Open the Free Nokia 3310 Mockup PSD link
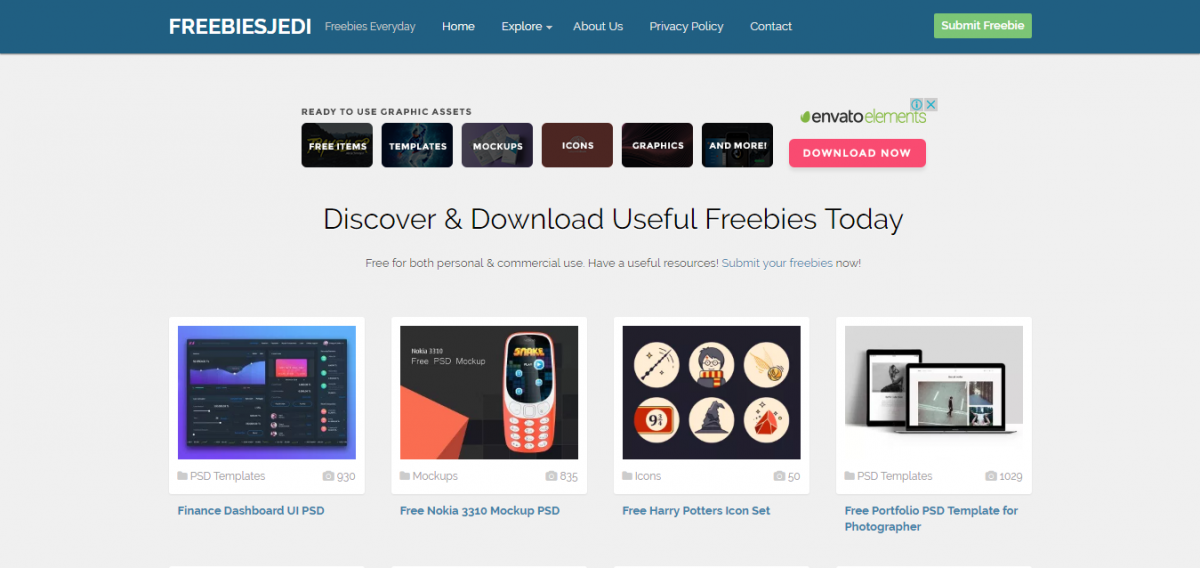The image size is (1200, 568). [480, 510]
